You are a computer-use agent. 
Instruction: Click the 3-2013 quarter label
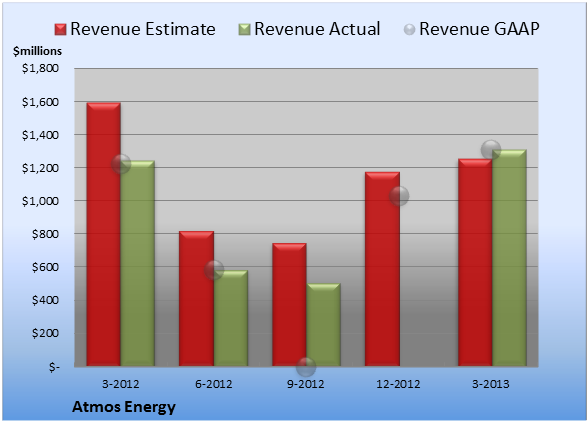491,384
